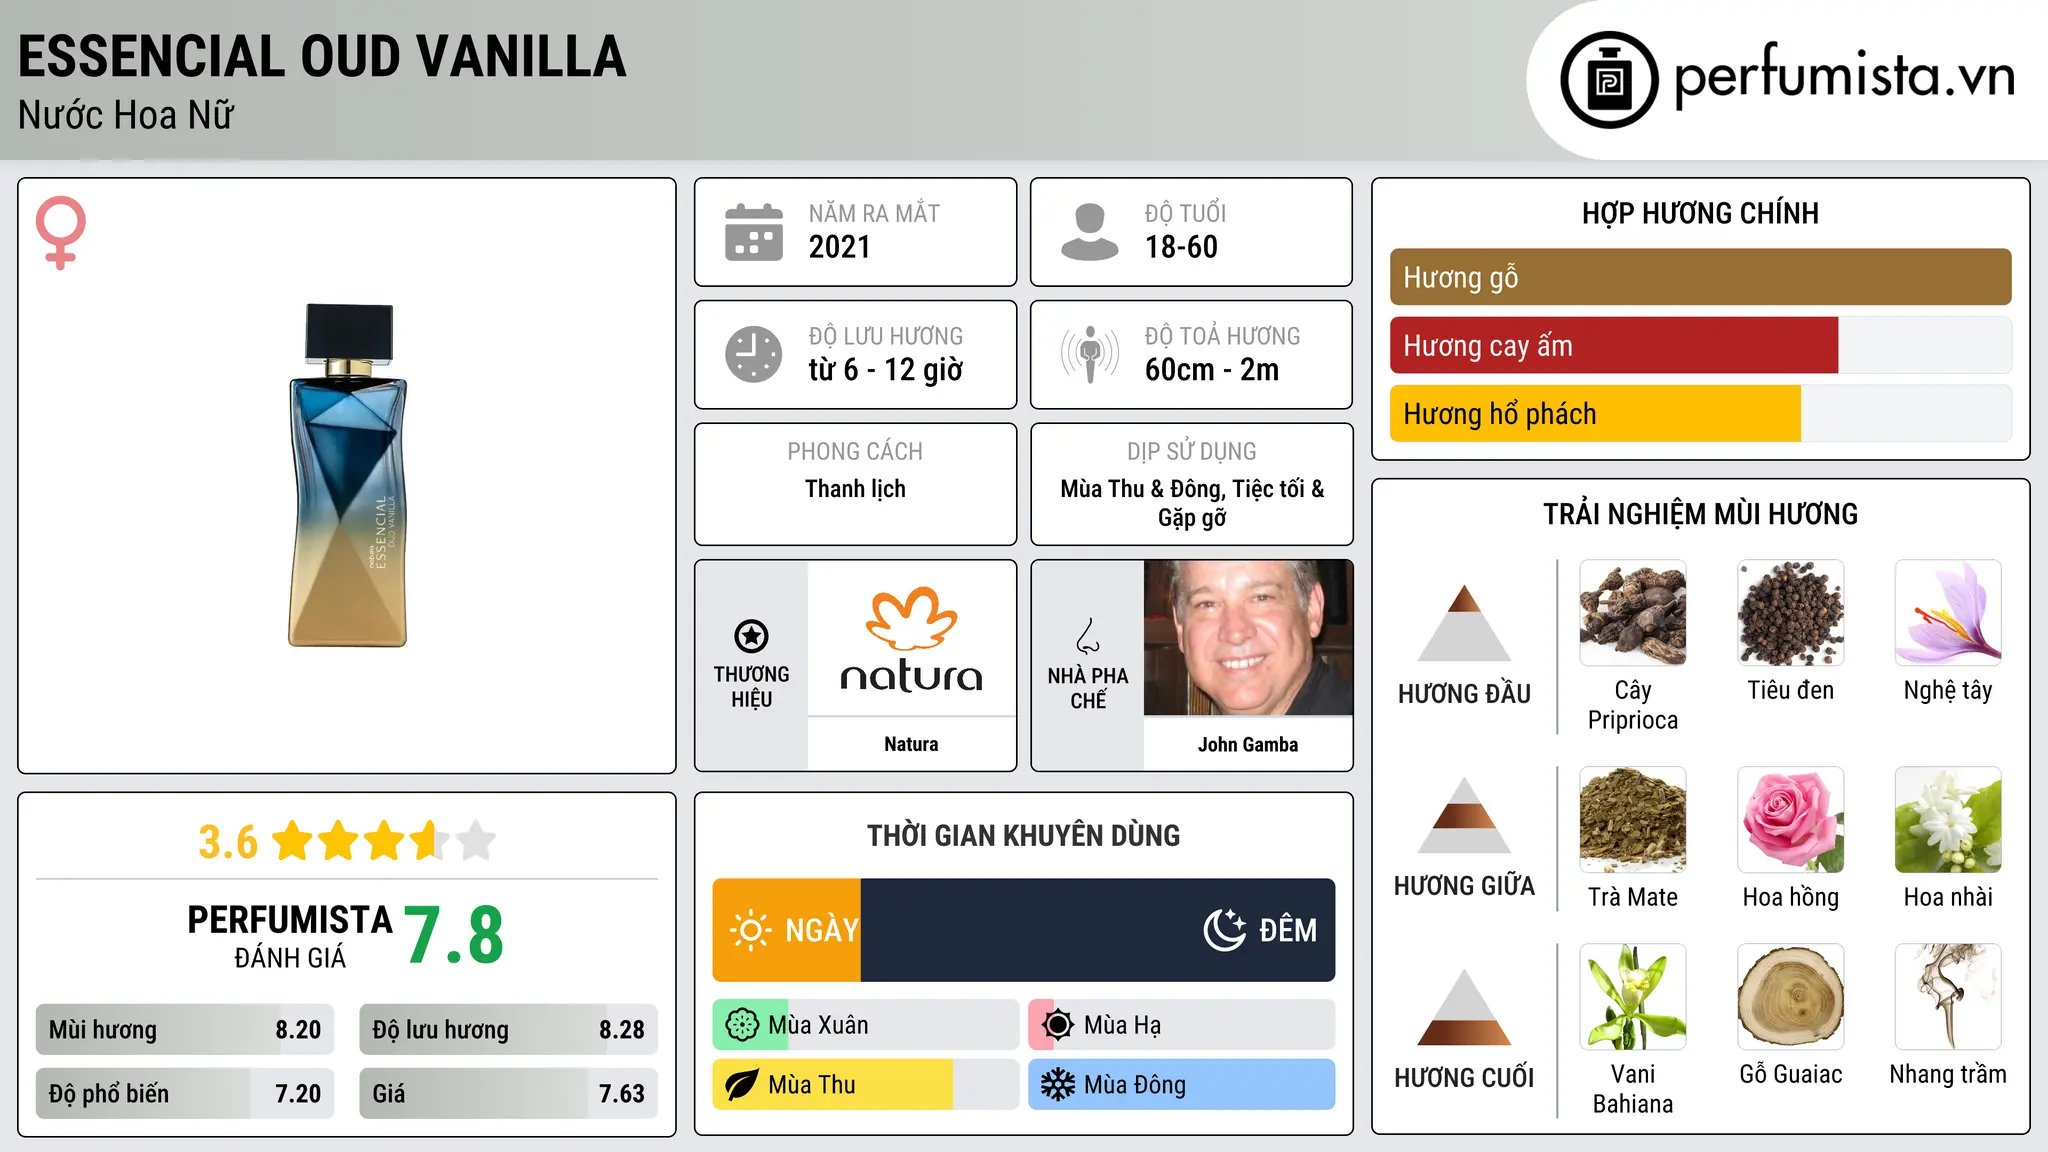
Task: Click the clock icon beside Độ lưu hương
Action: (754, 354)
